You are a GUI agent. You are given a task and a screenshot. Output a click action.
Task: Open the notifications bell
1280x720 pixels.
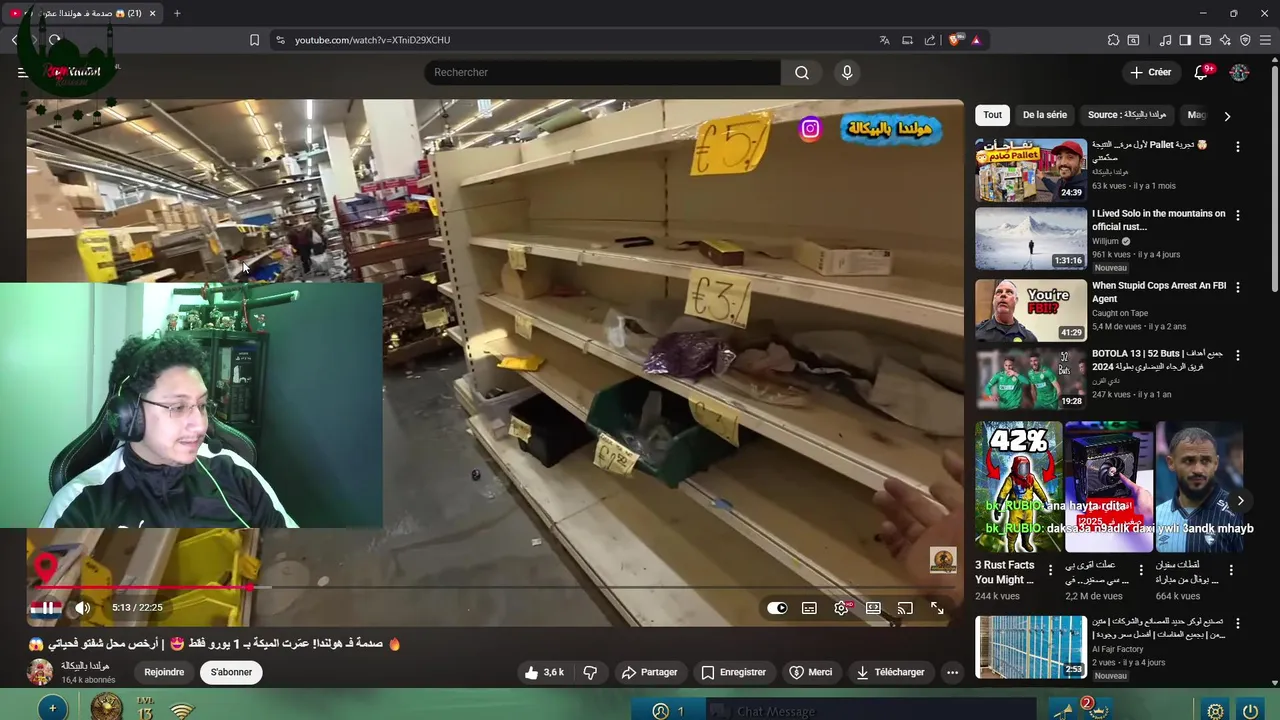[x=1201, y=72]
